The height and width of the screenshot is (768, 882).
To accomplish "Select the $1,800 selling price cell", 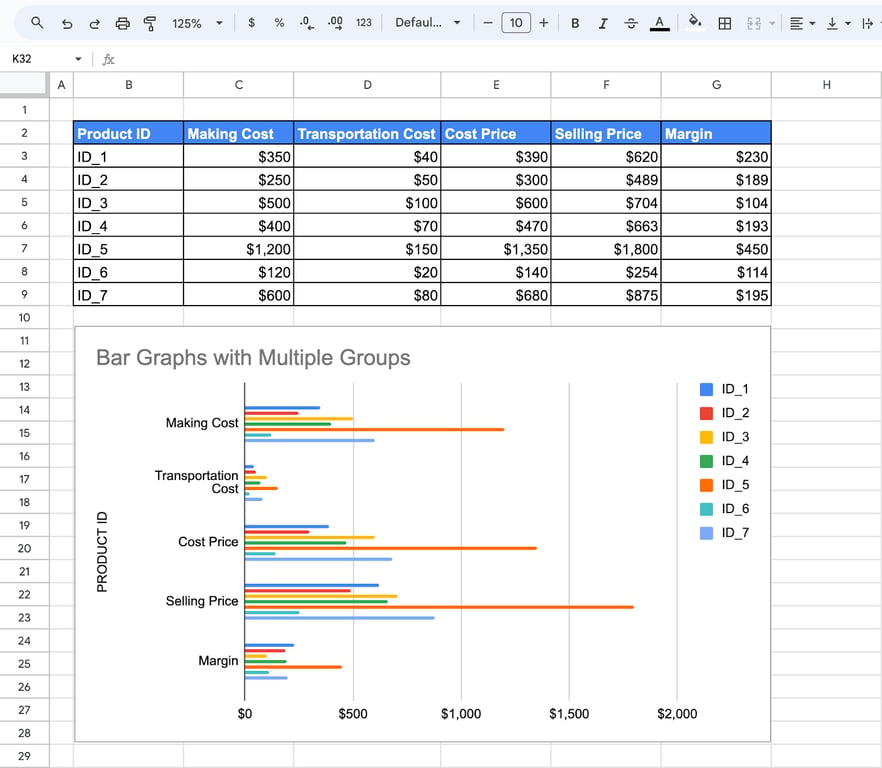I will 606,249.
